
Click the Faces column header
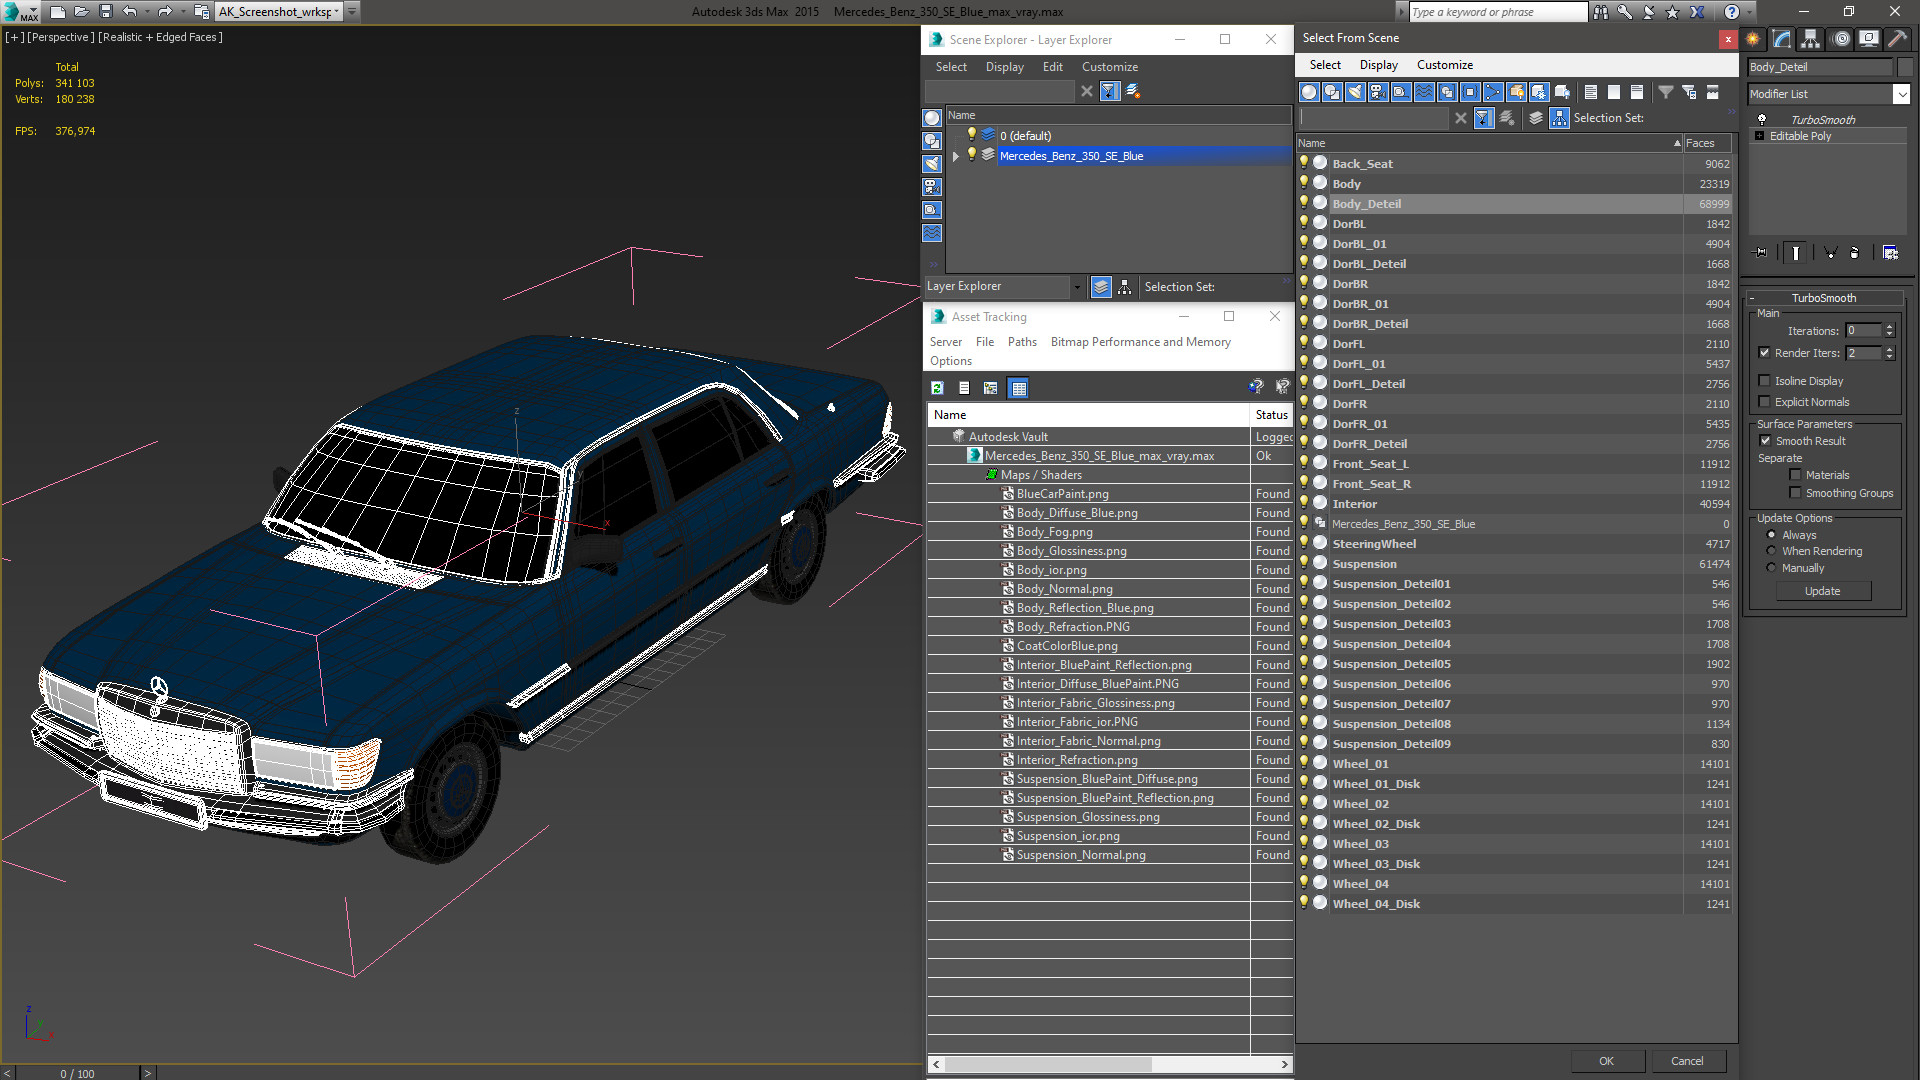click(1707, 143)
